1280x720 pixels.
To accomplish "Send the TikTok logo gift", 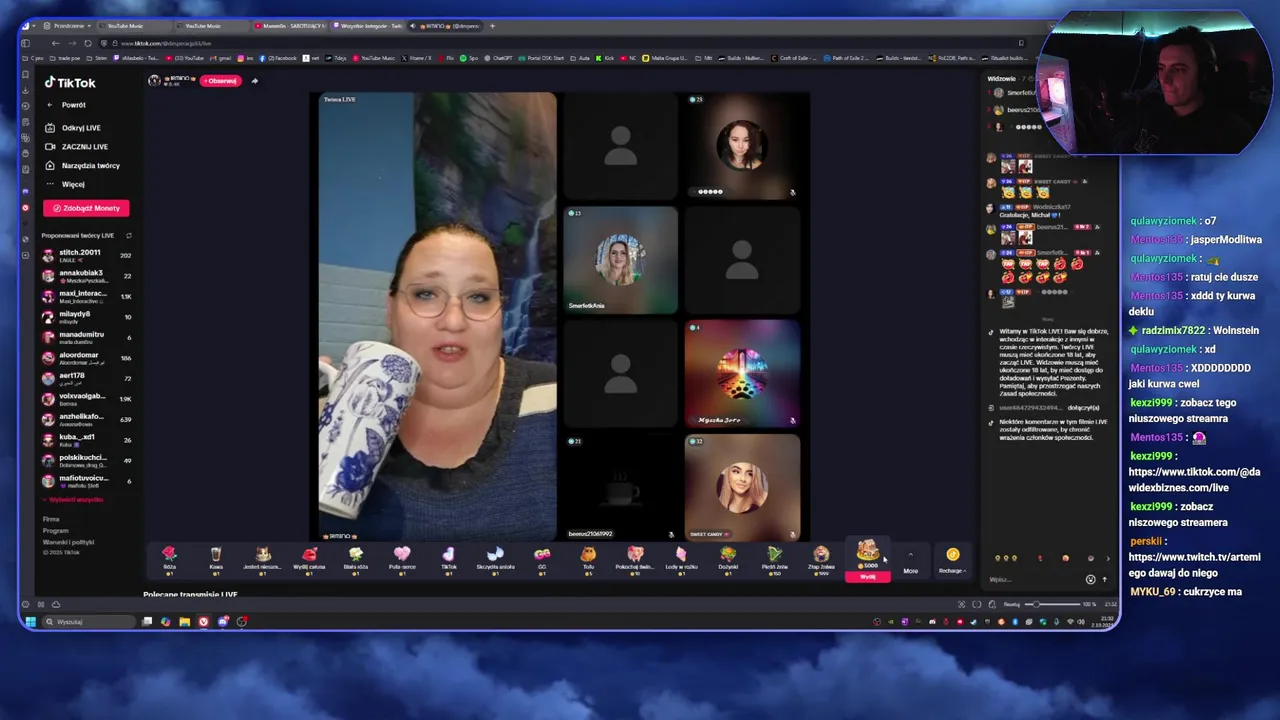I will pos(448,559).
